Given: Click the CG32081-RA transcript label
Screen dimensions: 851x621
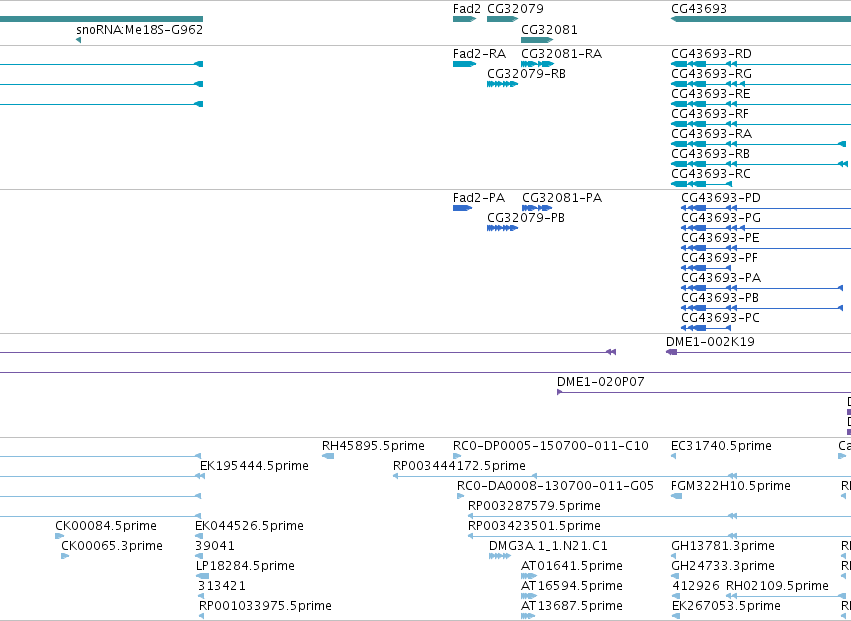Looking at the screenshot, I should click(x=561, y=54).
